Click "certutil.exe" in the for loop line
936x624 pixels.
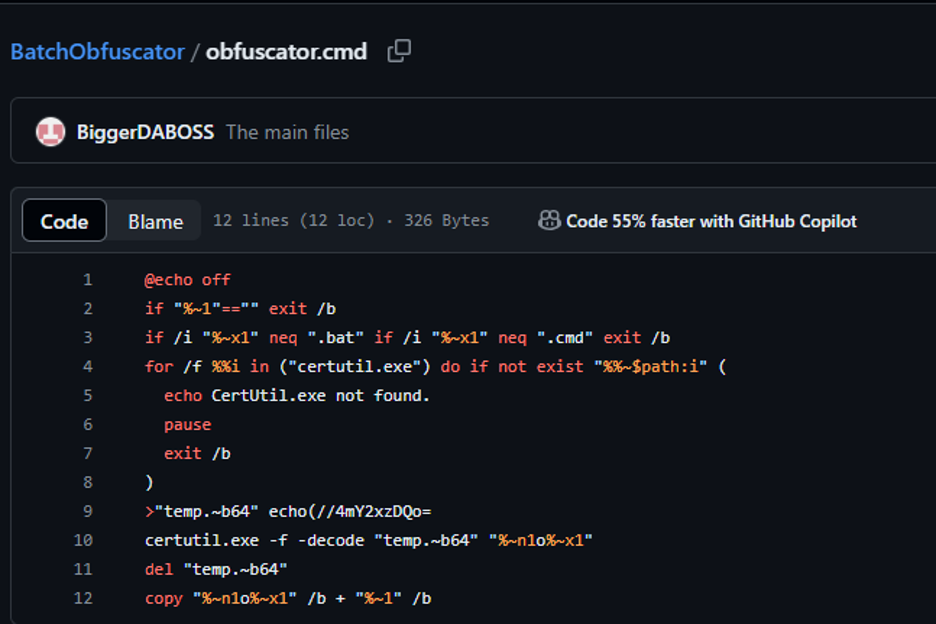point(355,367)
